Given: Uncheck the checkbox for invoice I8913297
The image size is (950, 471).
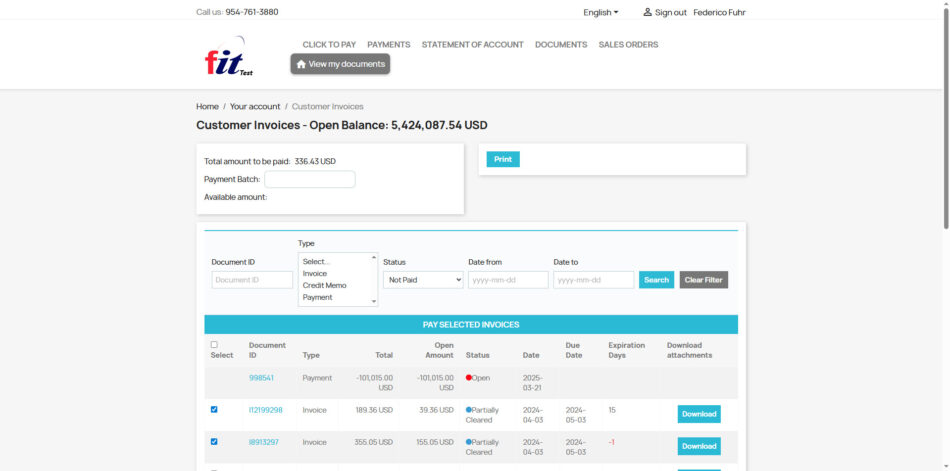Looking at the screenshot, I should (214, 441).
